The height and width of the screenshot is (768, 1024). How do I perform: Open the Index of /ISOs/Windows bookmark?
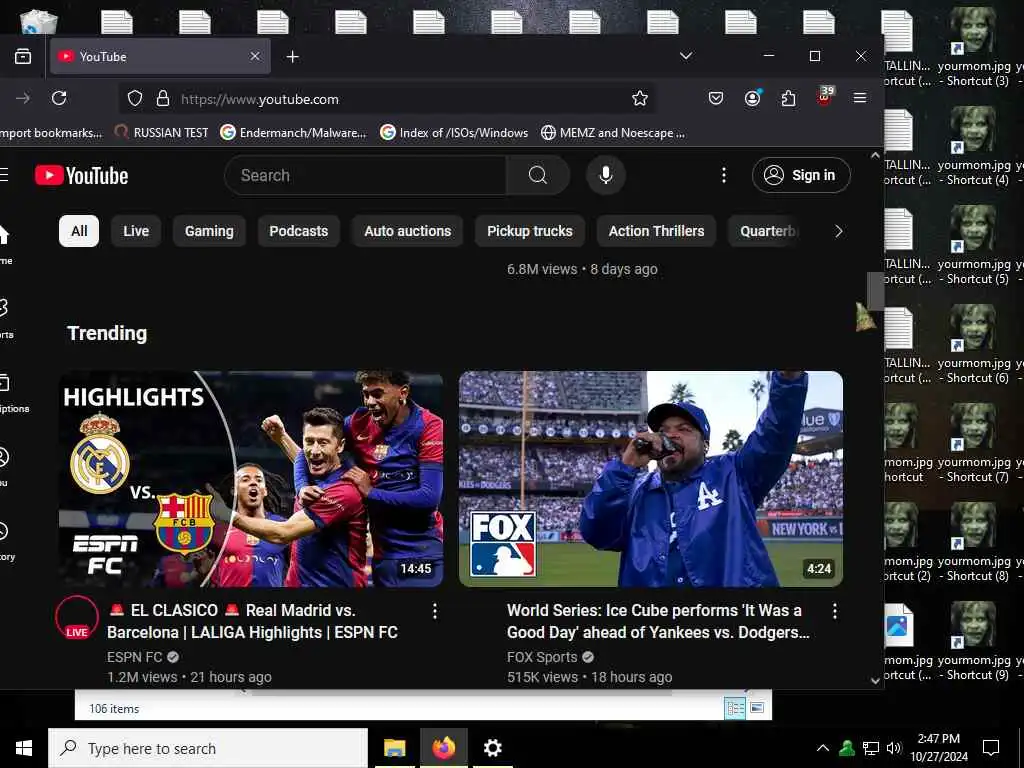(x=454, y=133)
